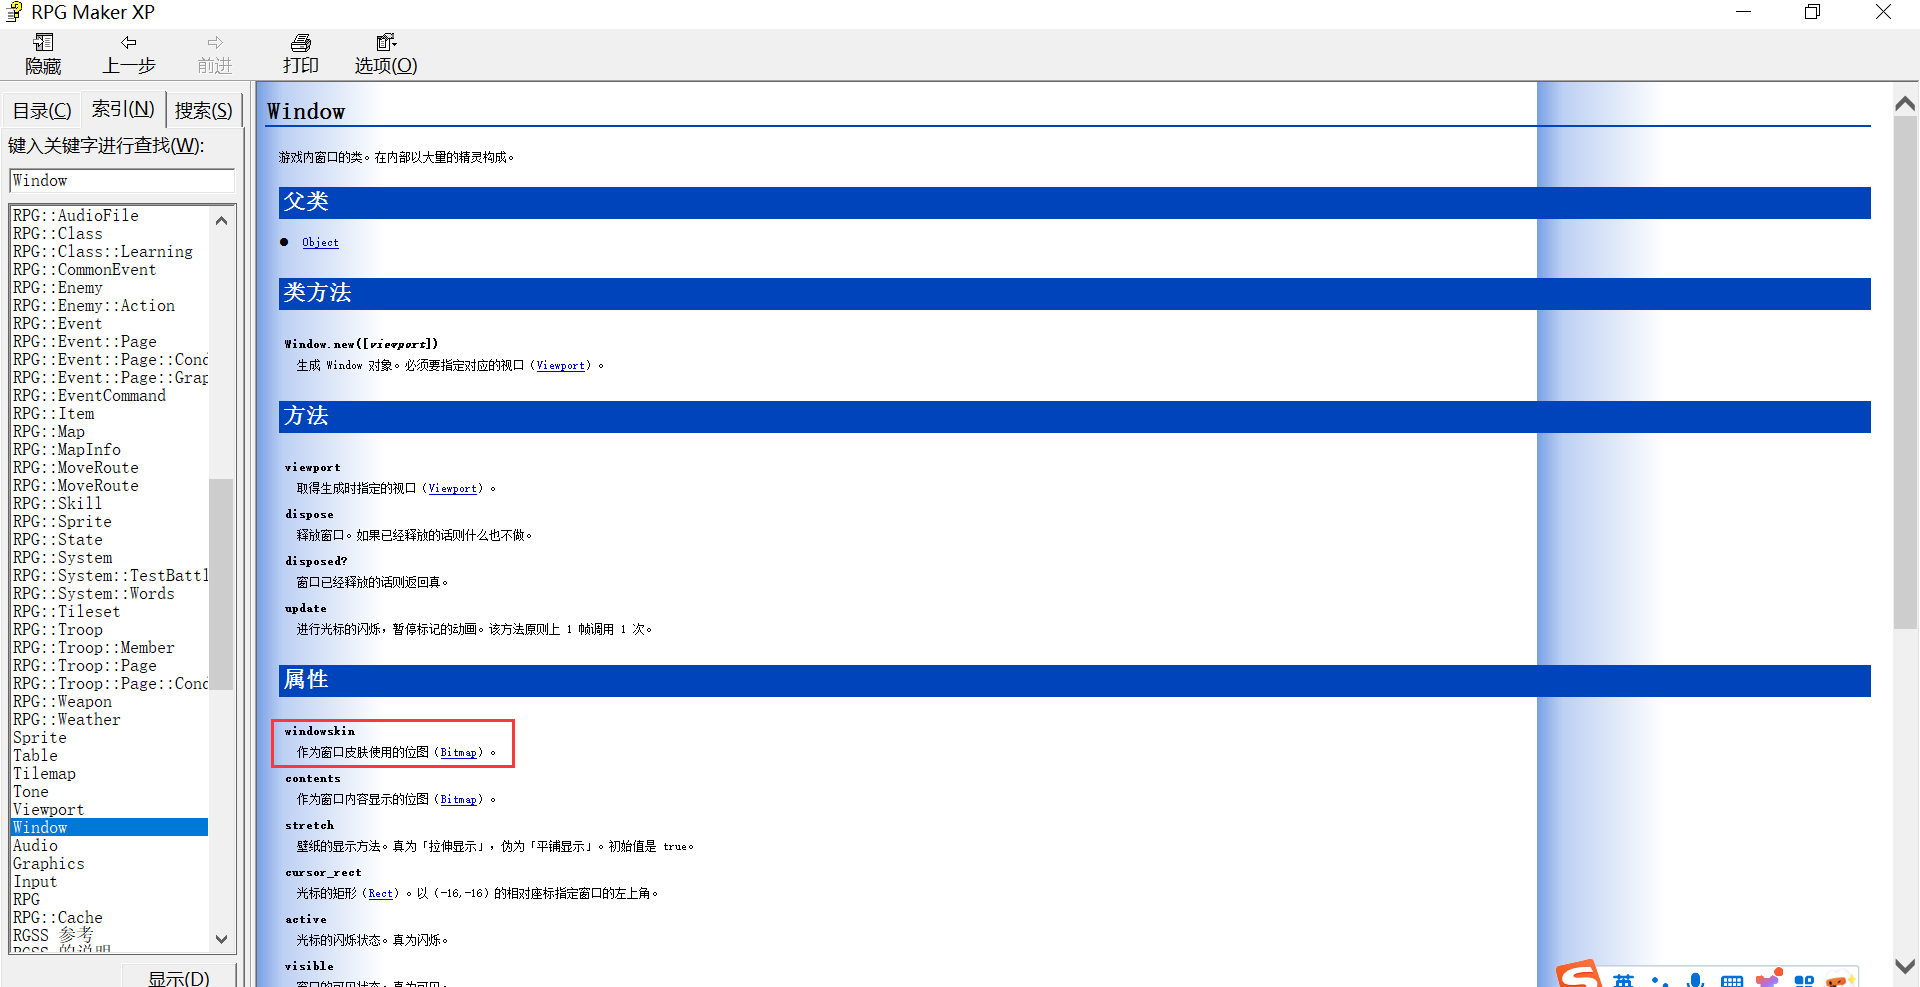Click the content pane scrollbar thumb
The width and height of the screenshot is (1920, 987).
coord(1905,373)
